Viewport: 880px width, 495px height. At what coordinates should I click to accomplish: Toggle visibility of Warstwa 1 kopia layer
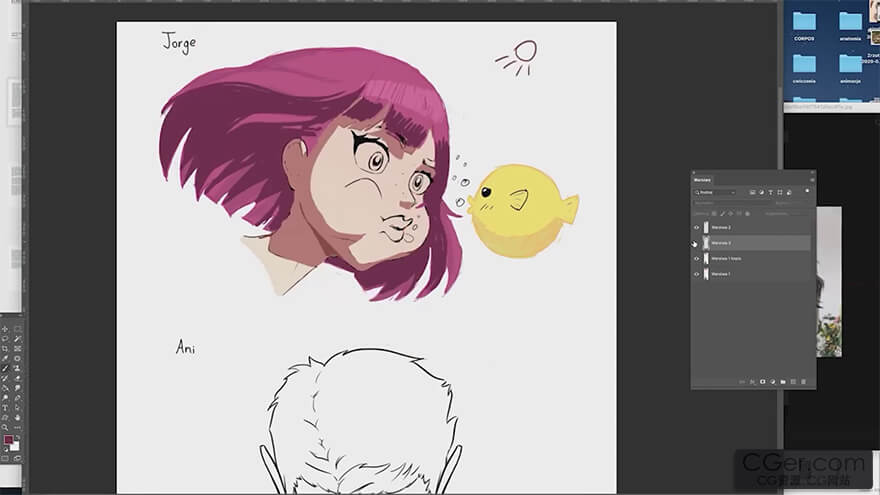point(696,258)
